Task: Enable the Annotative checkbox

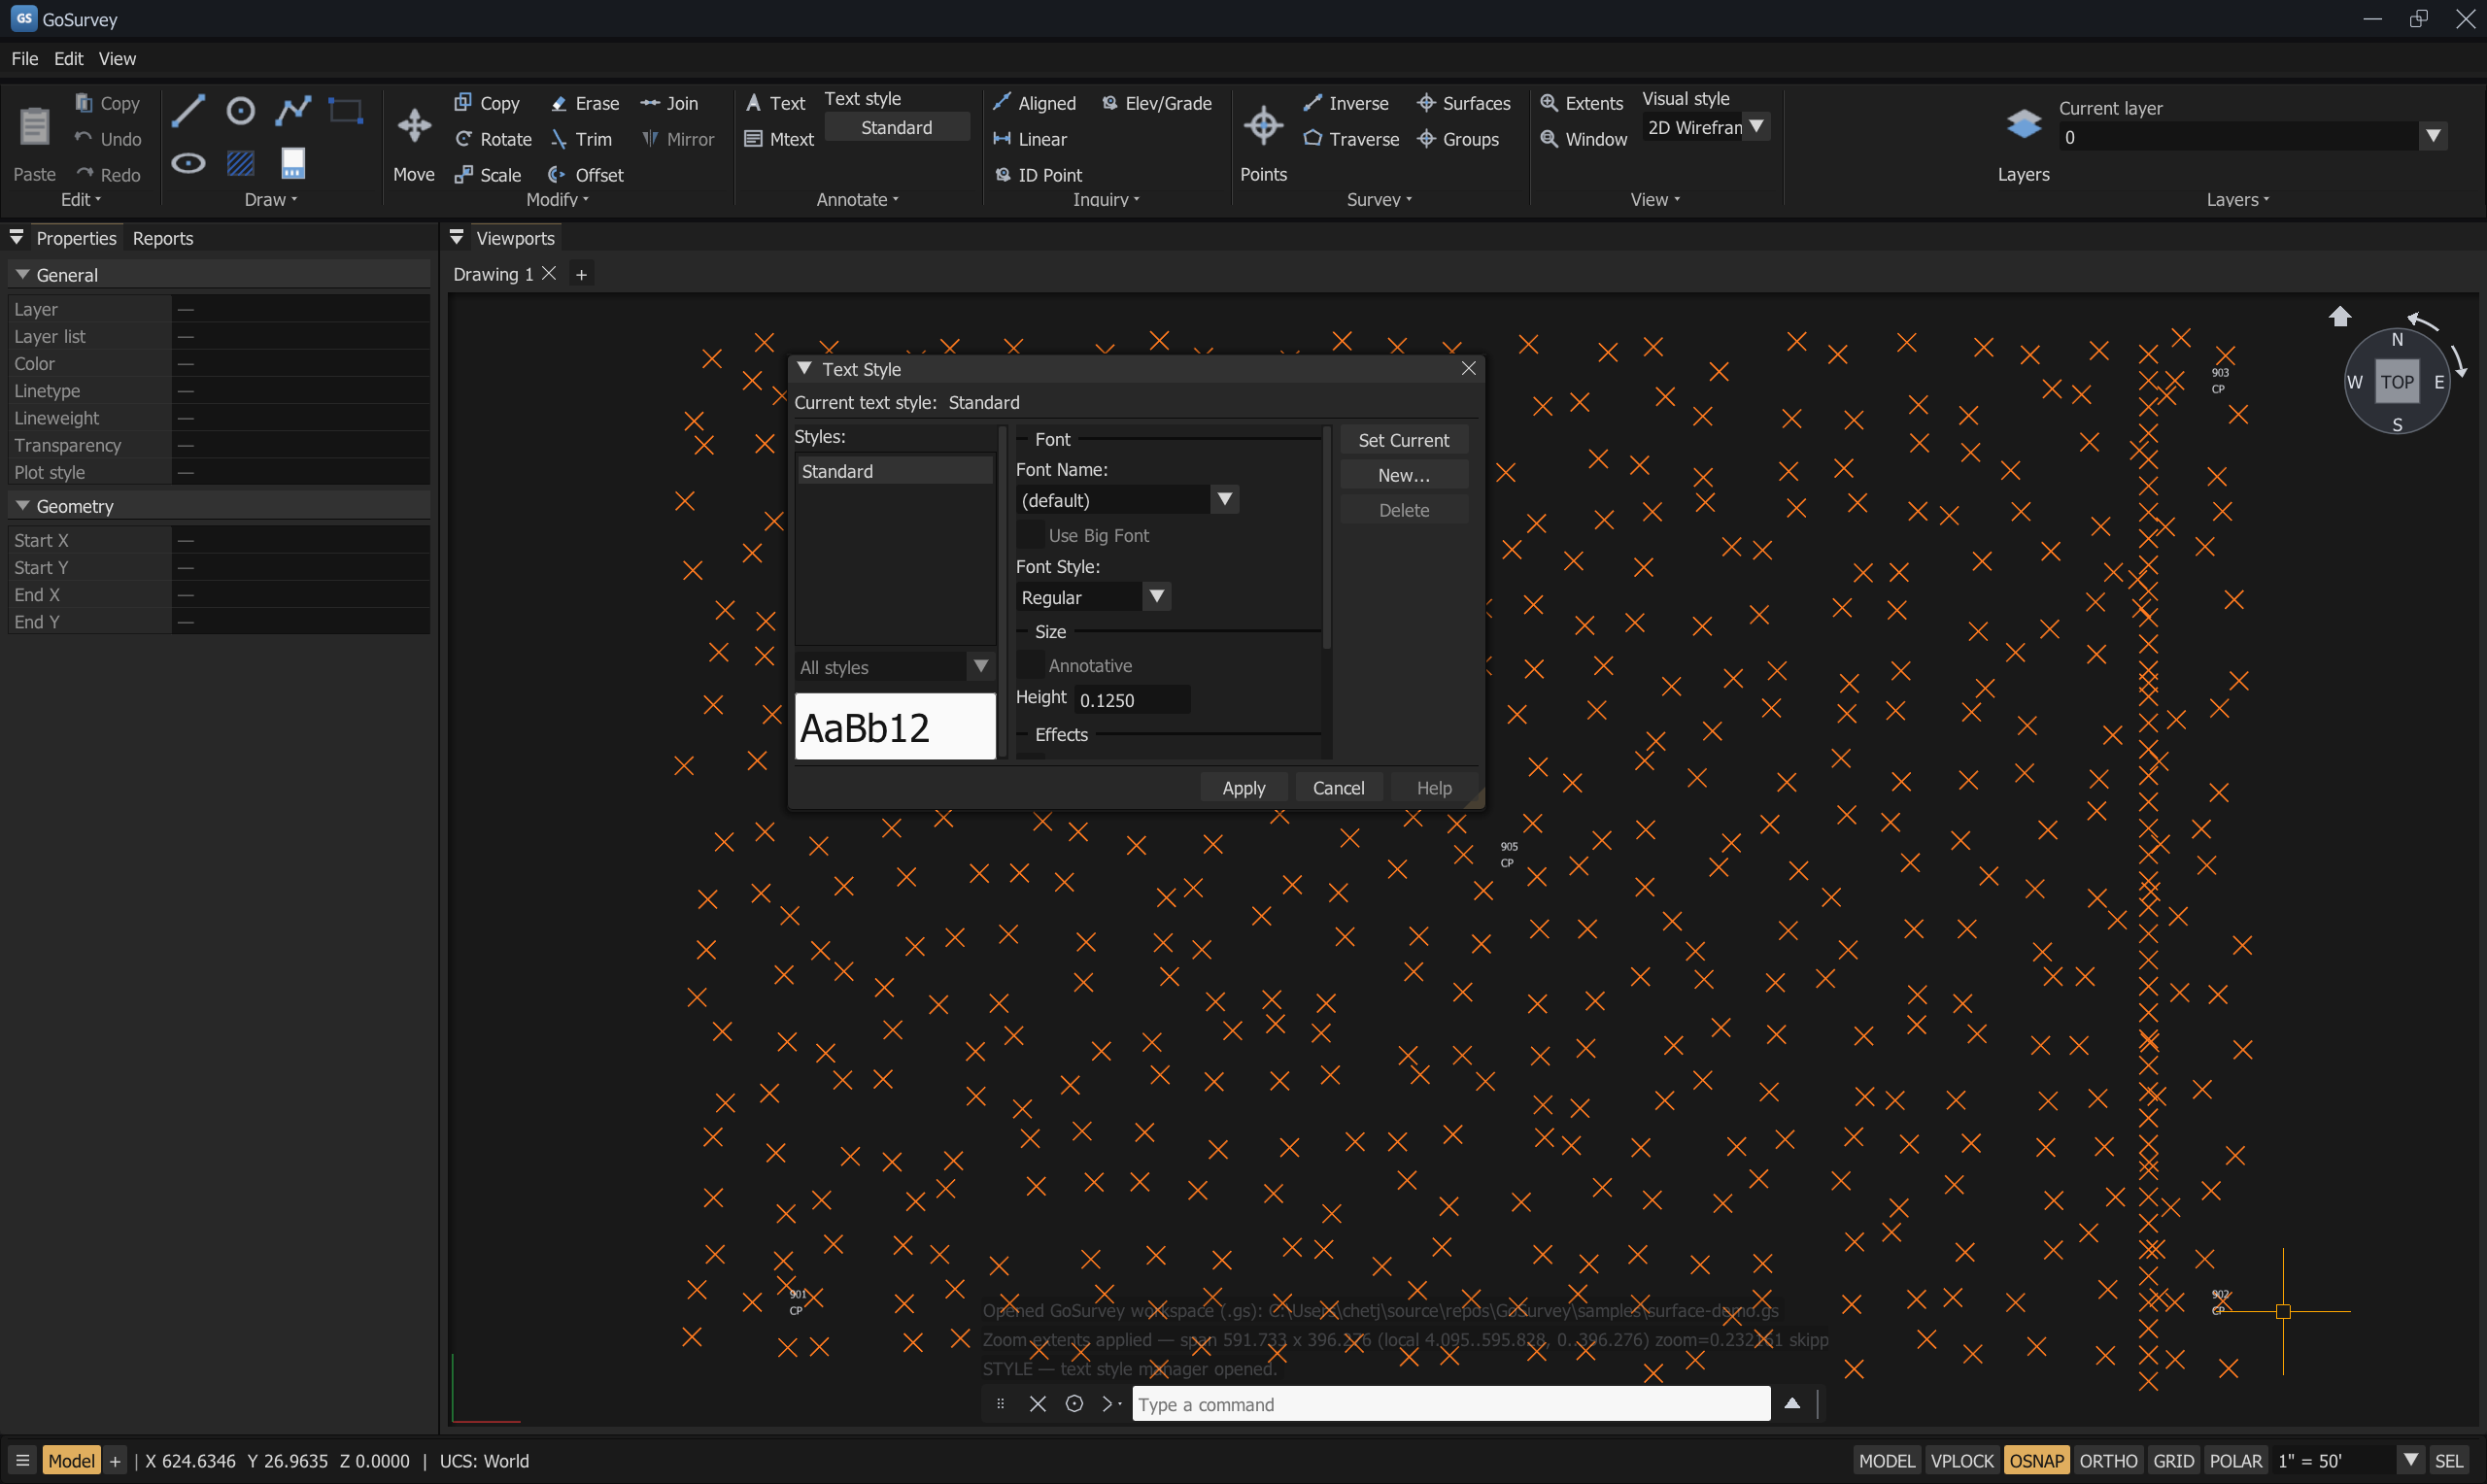Action: pos(1030,665)
